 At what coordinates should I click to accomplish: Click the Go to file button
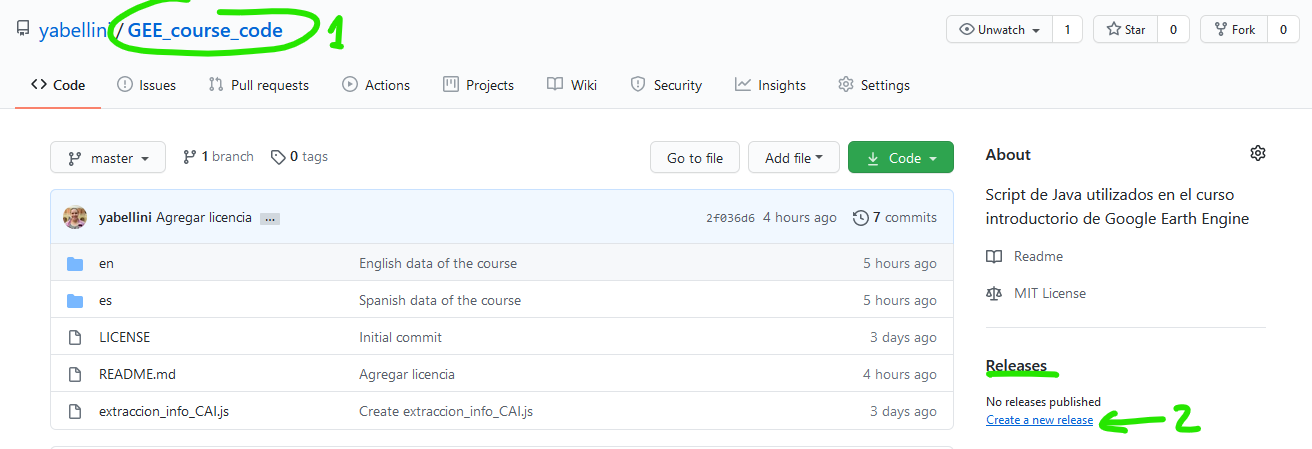point(695,158)
